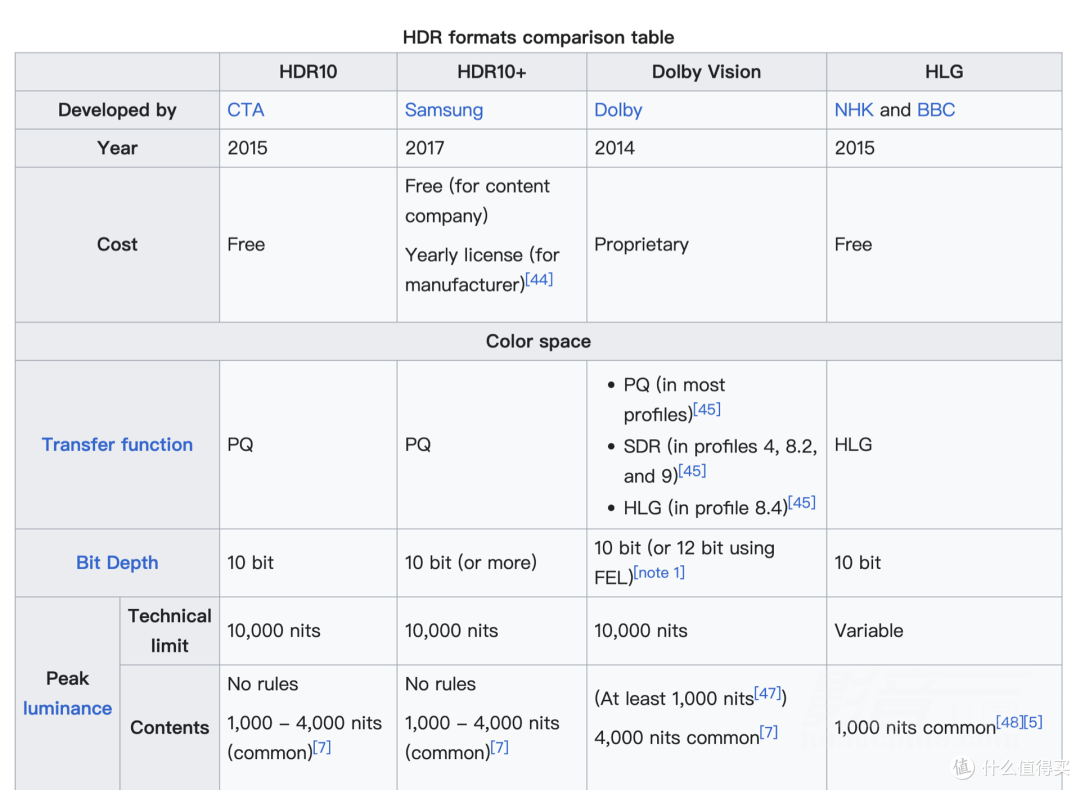The width and height of the screenshot is (1080, 790).
Task: Open citation [7] after 4,000 nits common
Action: [769, 732]
